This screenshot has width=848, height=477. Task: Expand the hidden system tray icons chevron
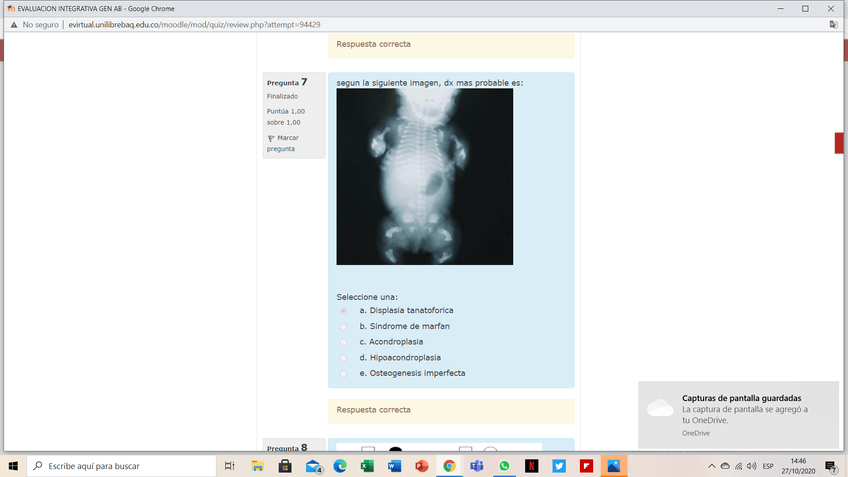coord(712,466)
